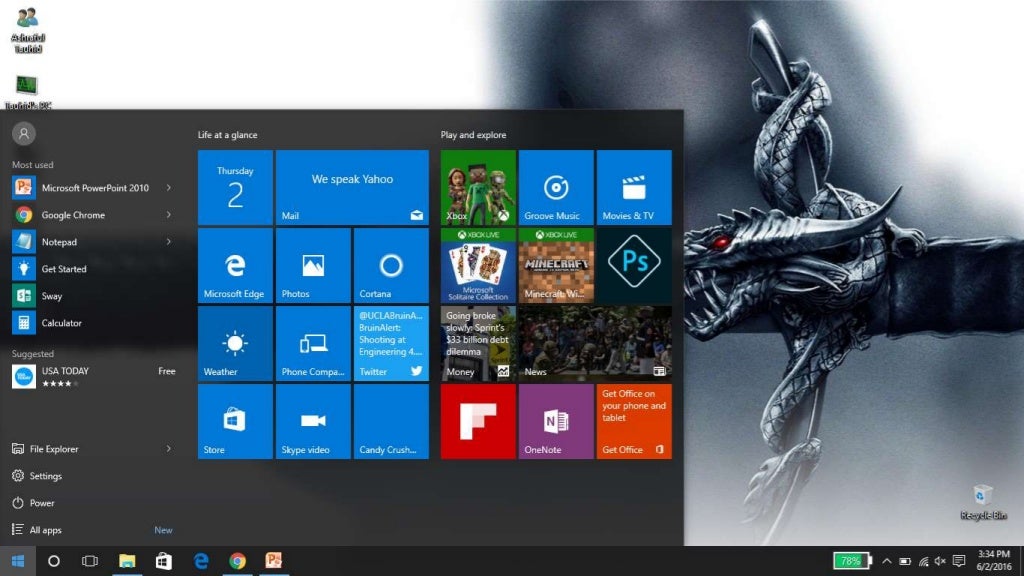Open the Photos tile
The image size is (1024, 576).
313,265
